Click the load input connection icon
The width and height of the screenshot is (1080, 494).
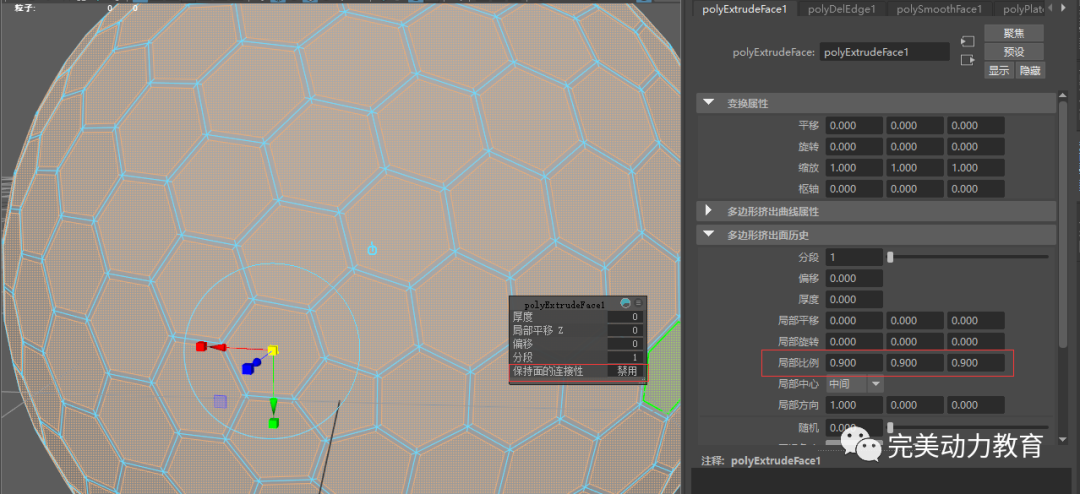966,42
